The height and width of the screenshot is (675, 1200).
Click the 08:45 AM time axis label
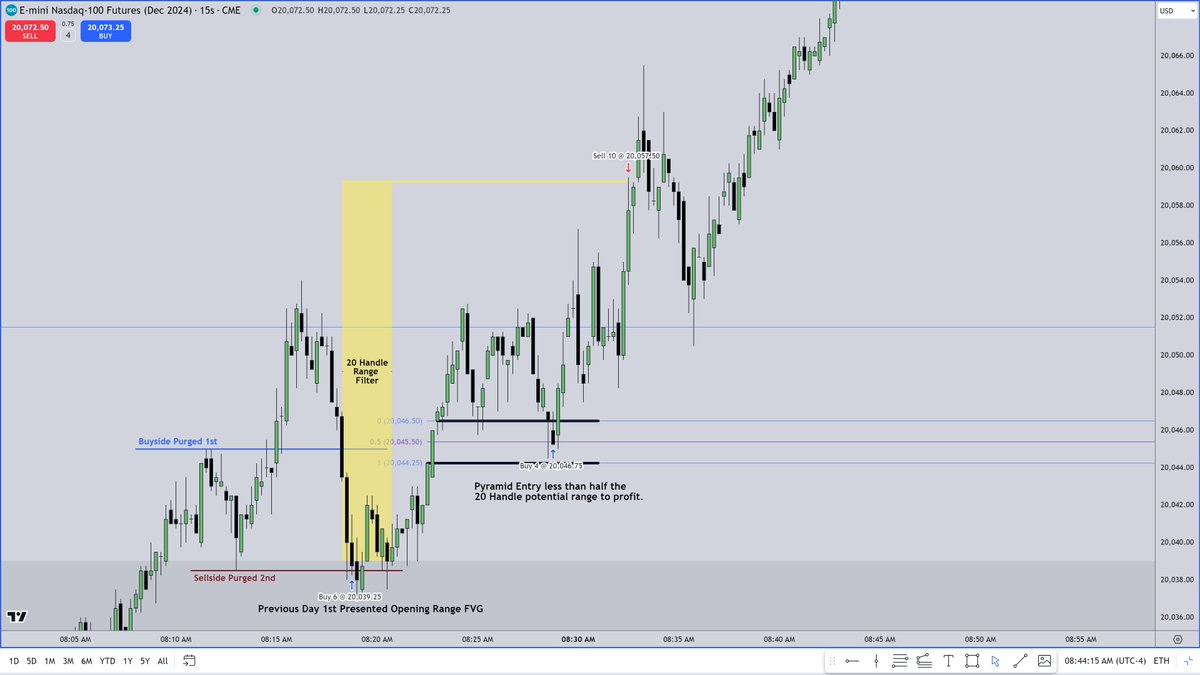(x=880, y=638)
